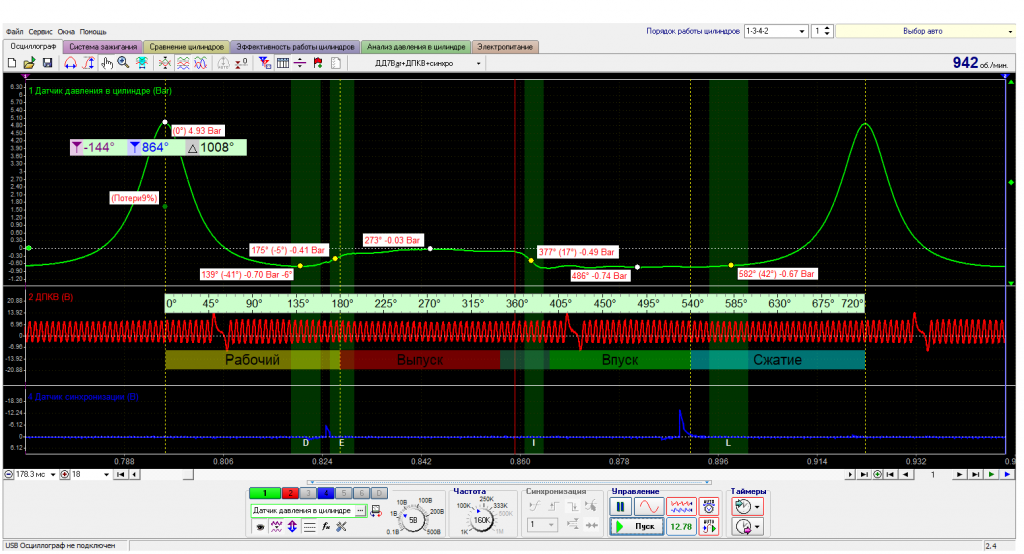Click the channel input swap icon beside sensor name
The height and width of the screenshot is (554, 1024).
tap(376, 511)
